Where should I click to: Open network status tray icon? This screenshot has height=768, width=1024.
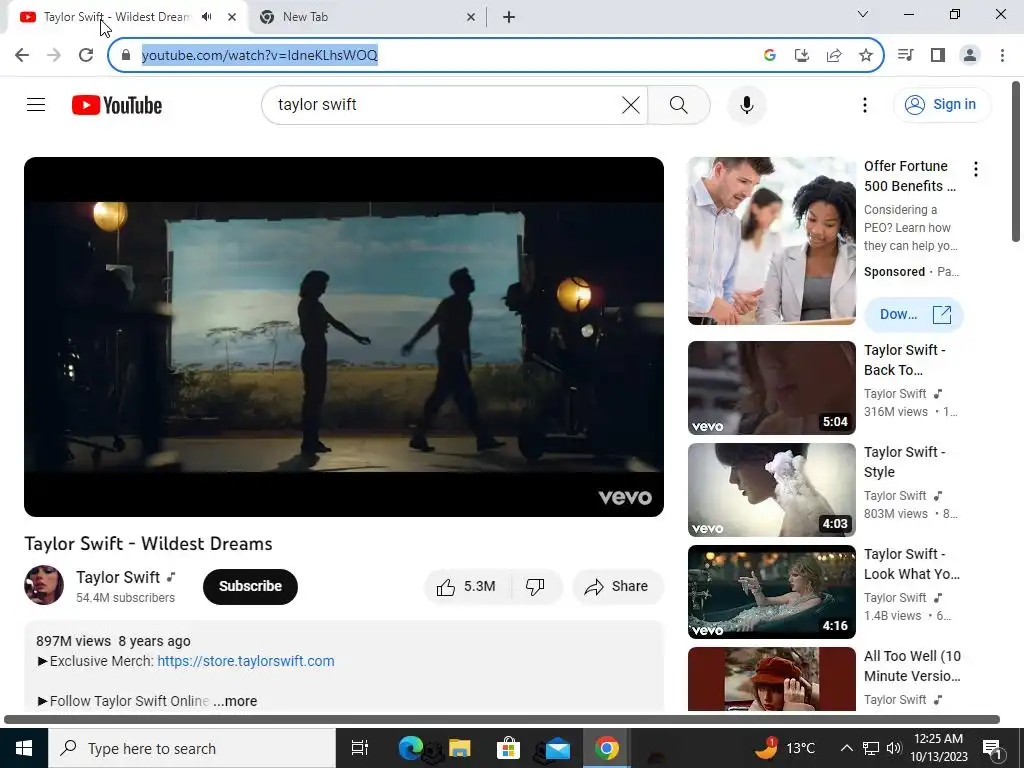[x=871, y=748]
